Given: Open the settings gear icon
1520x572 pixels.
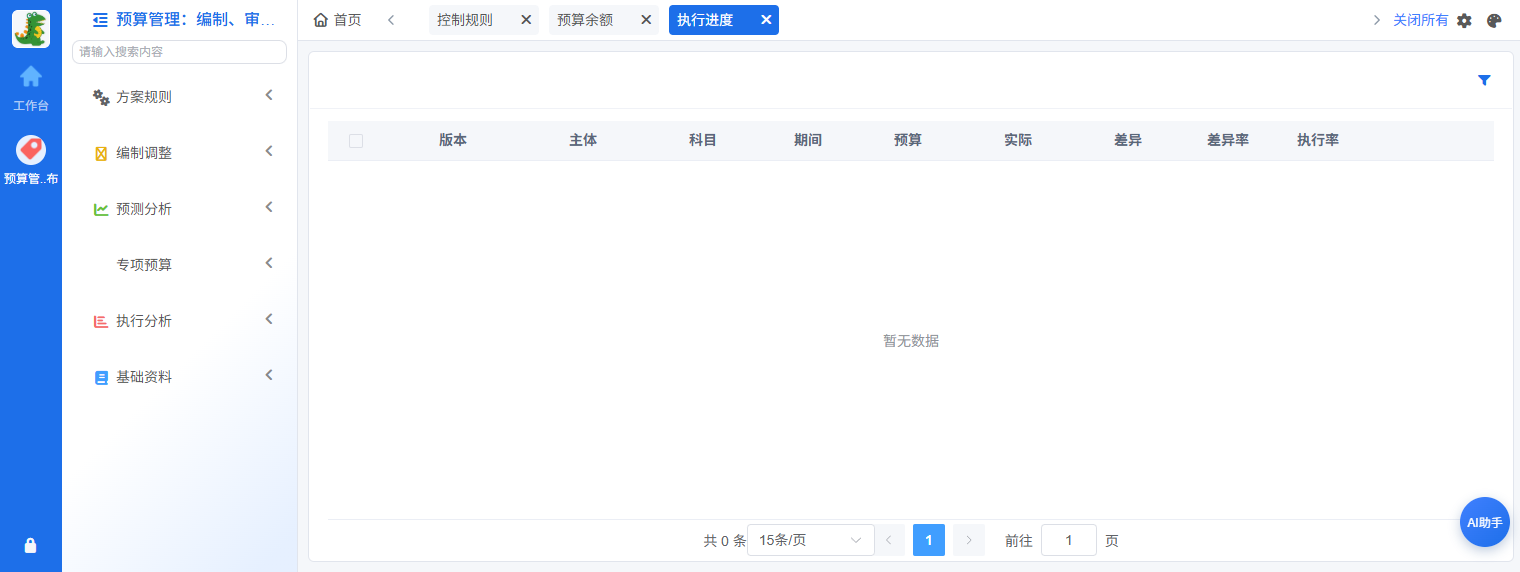Looking at the screenshot, I should tap(1464, 20).
